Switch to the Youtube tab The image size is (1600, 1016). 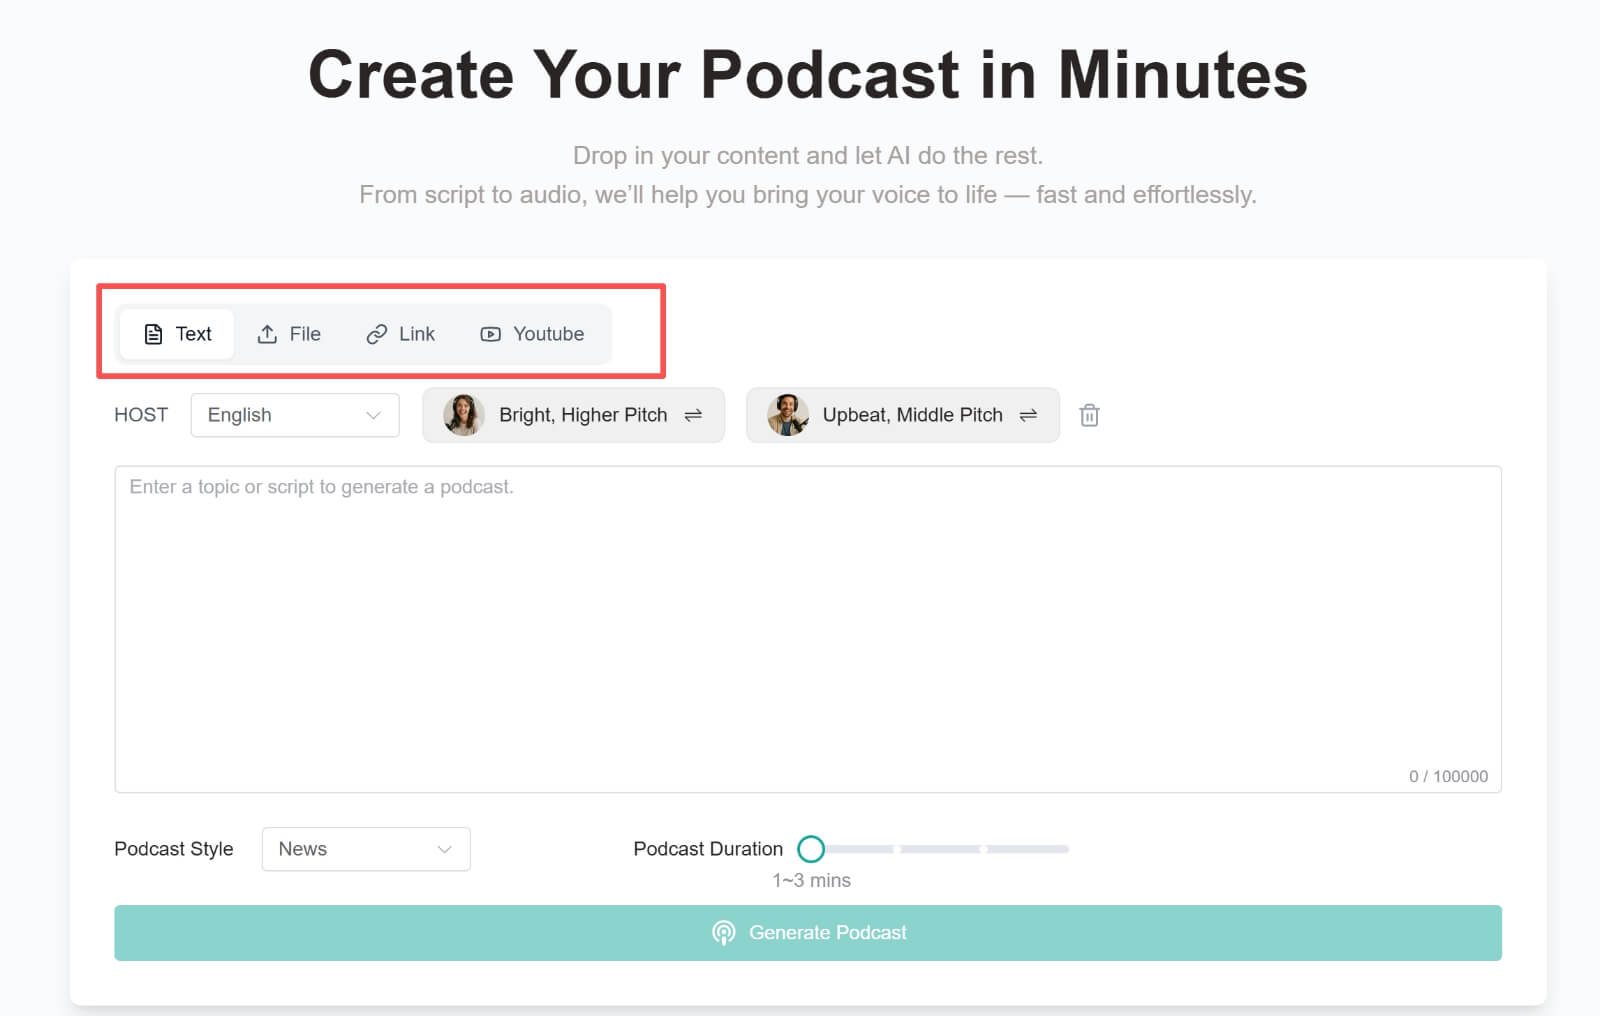(532, 334)
